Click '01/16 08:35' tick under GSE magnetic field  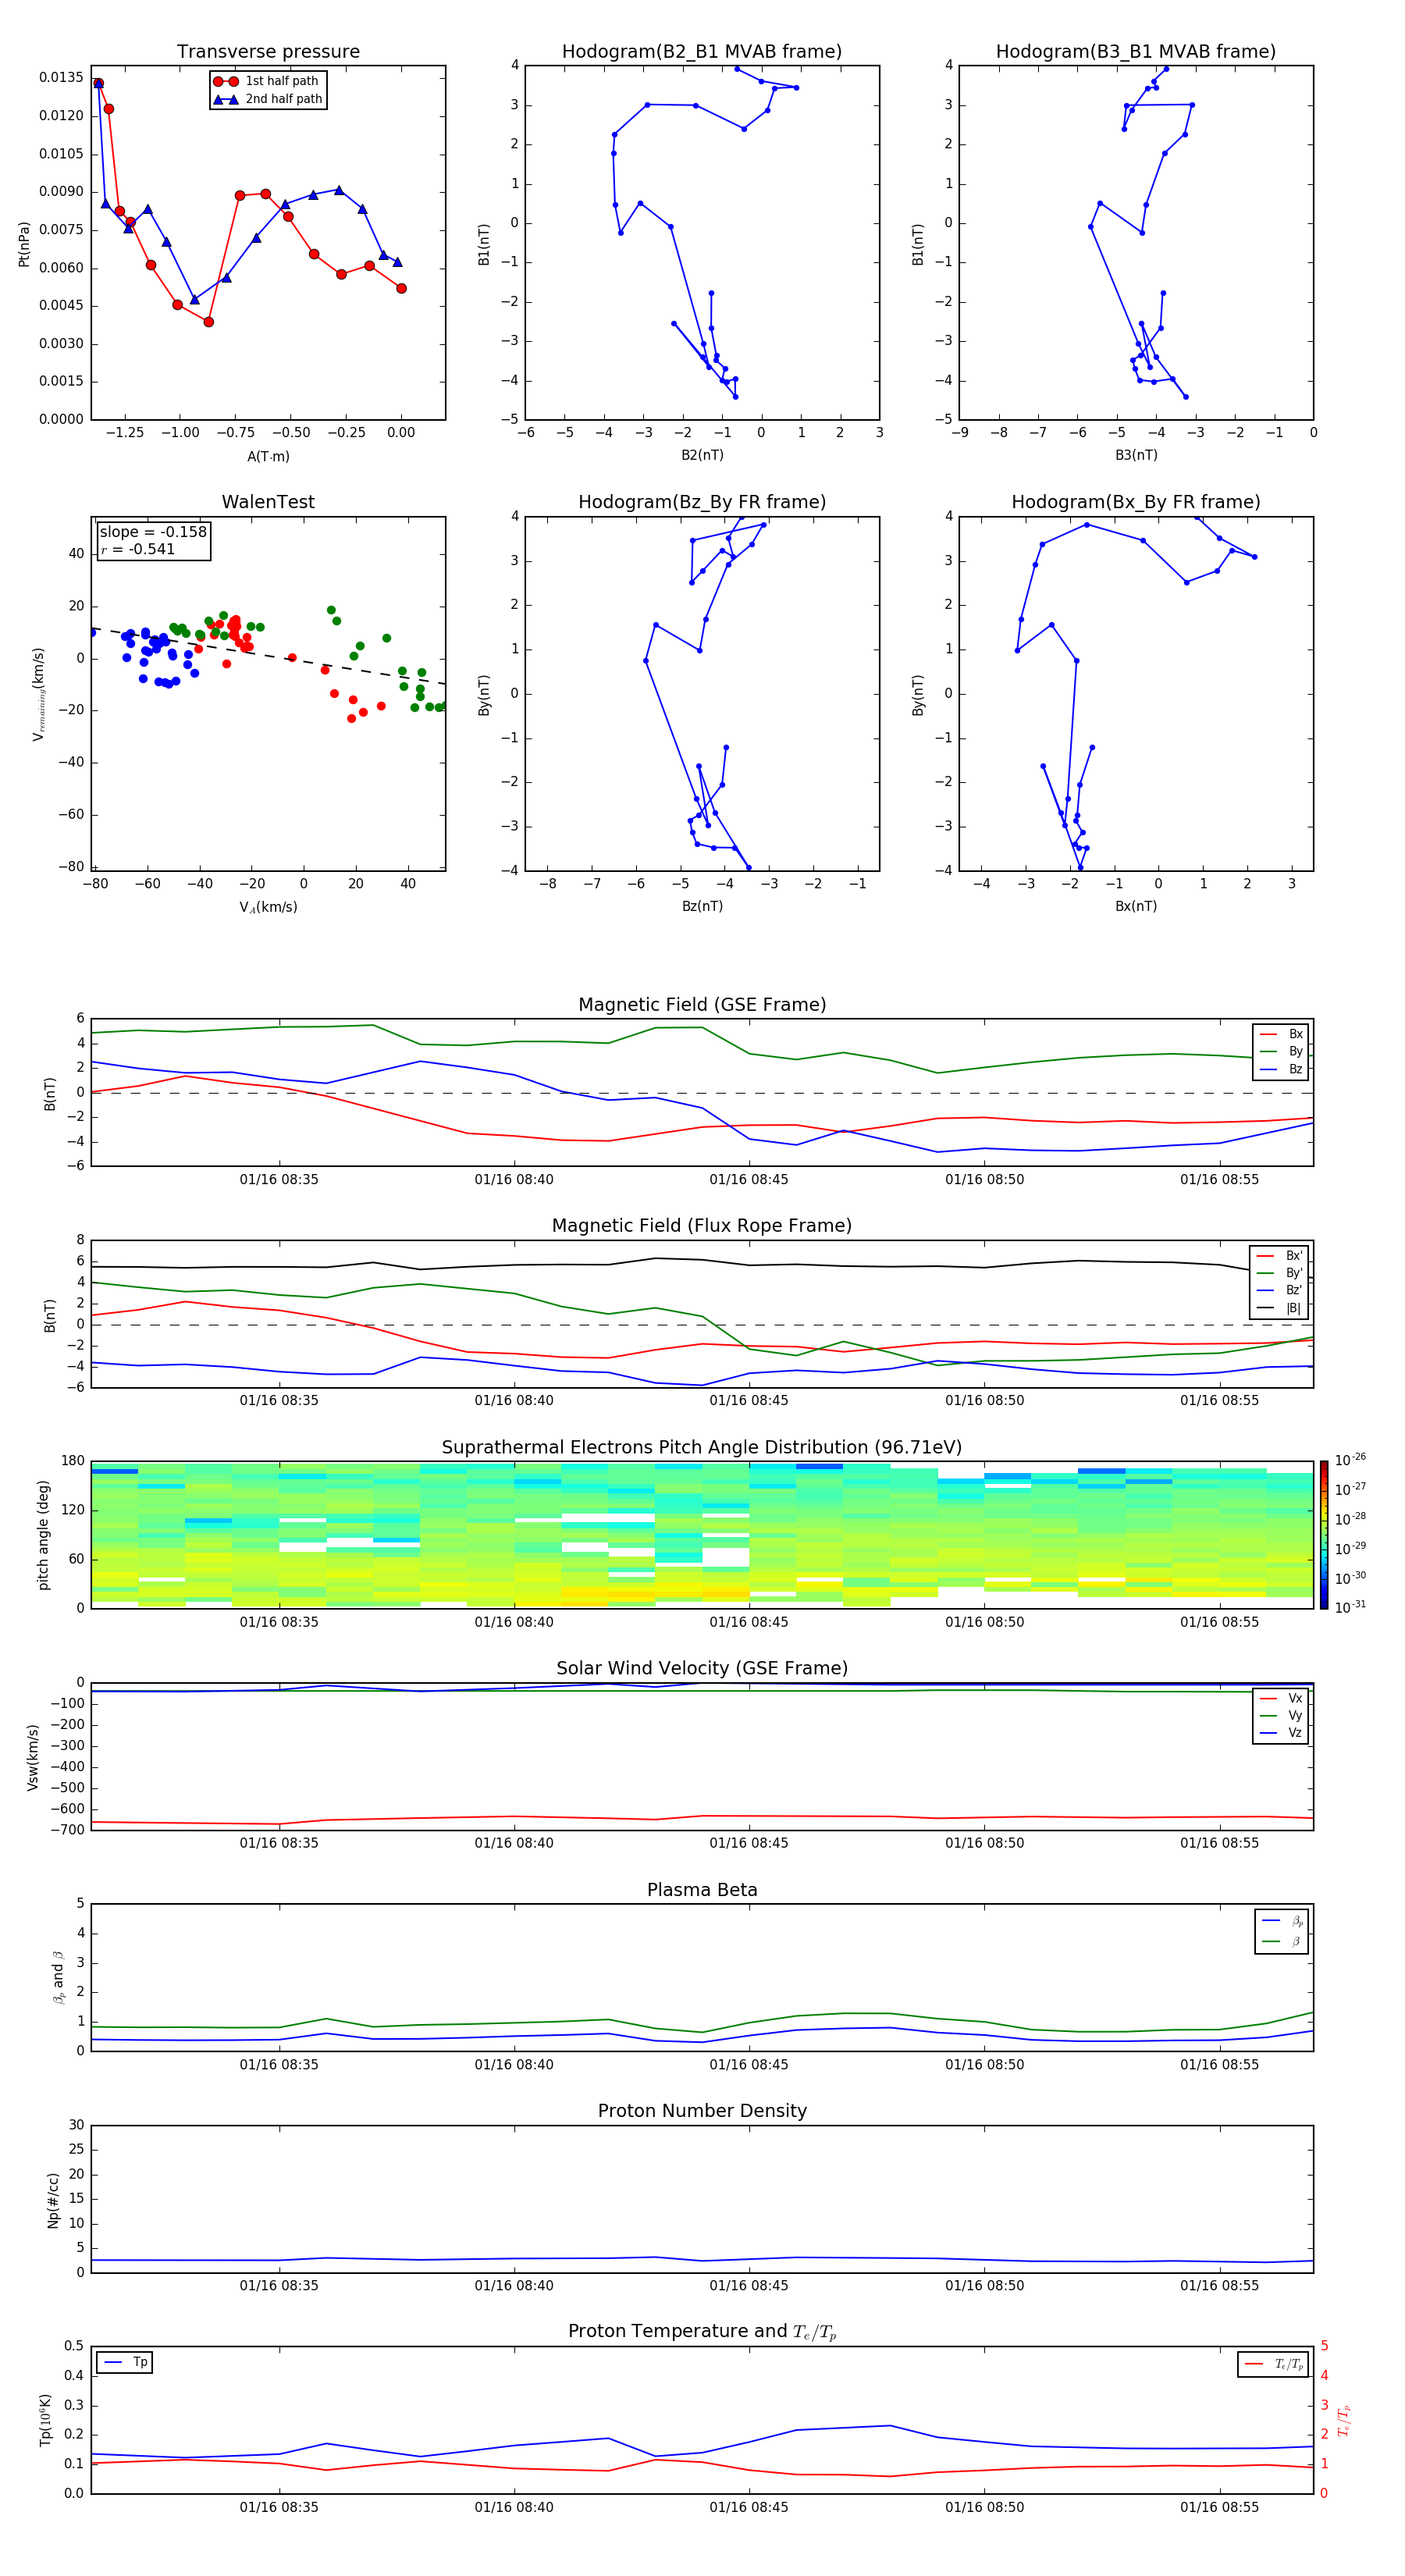pyautogui.click(x=279, y=1180)
